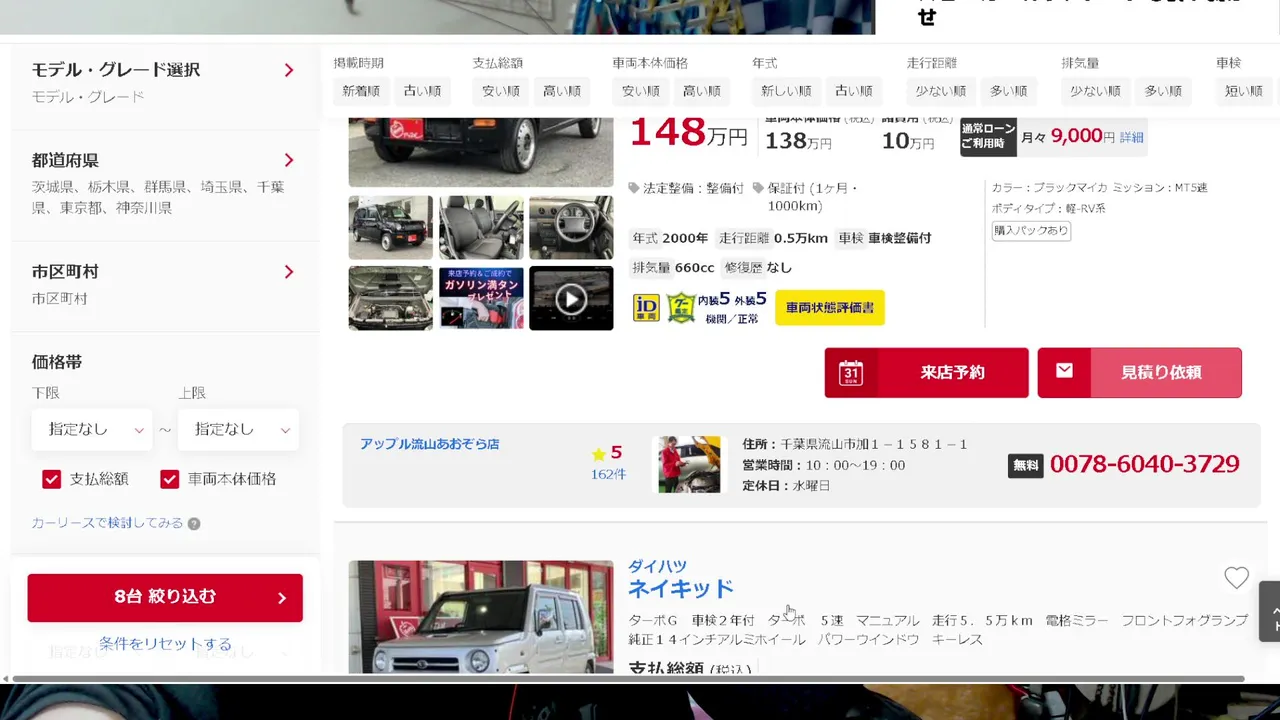Sort 走行距離 by 多い順

pyautogui.click(x=1009, y=91)
